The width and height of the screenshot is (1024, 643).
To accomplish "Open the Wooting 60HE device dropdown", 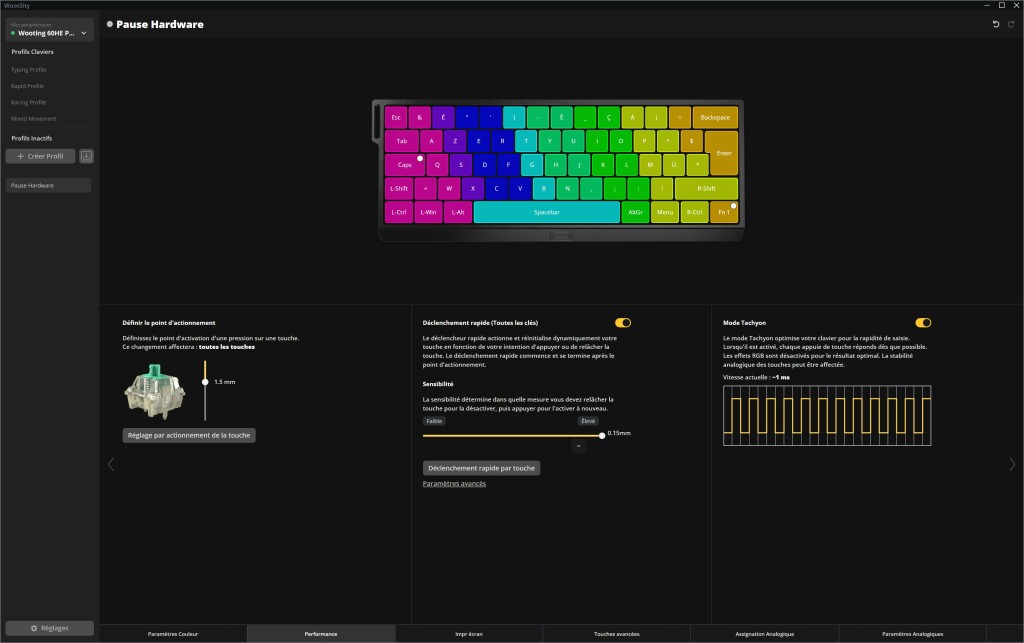I will [50, 30].
